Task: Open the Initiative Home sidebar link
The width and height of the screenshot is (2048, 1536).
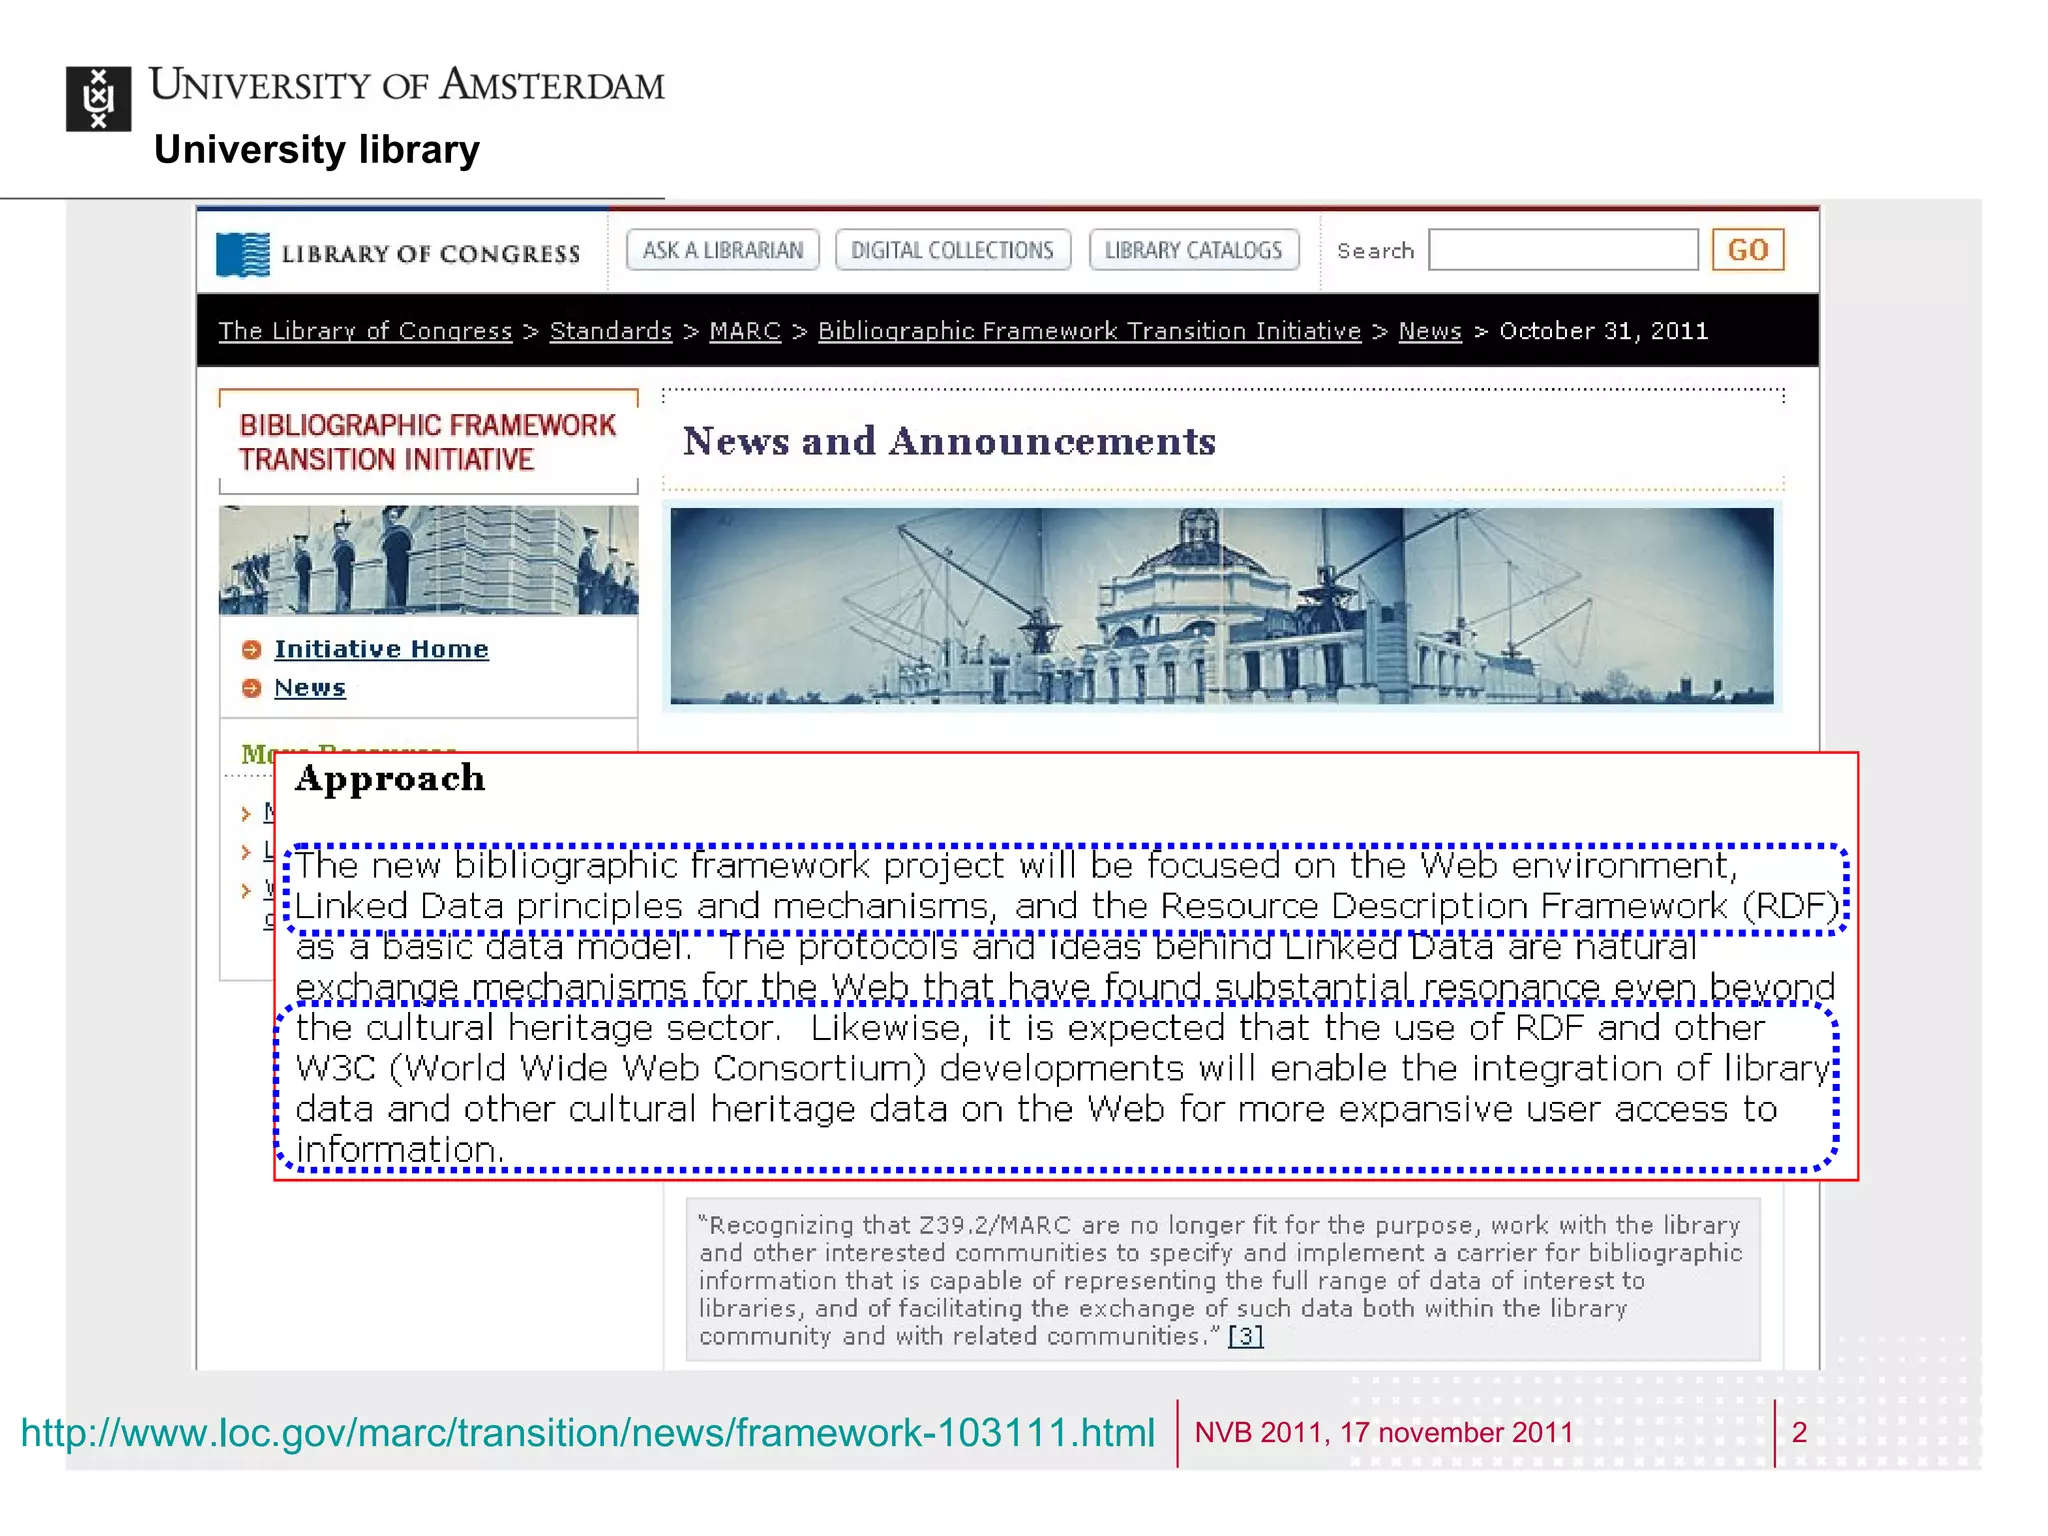Action: click(x=381, y=649)
